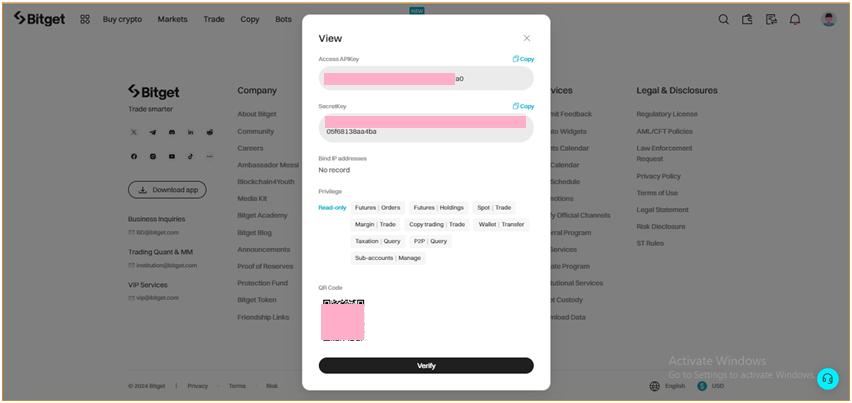Click the Margin | Trade privilege tag
Viewport: 852px width, 403px height.
pos(375,224)
